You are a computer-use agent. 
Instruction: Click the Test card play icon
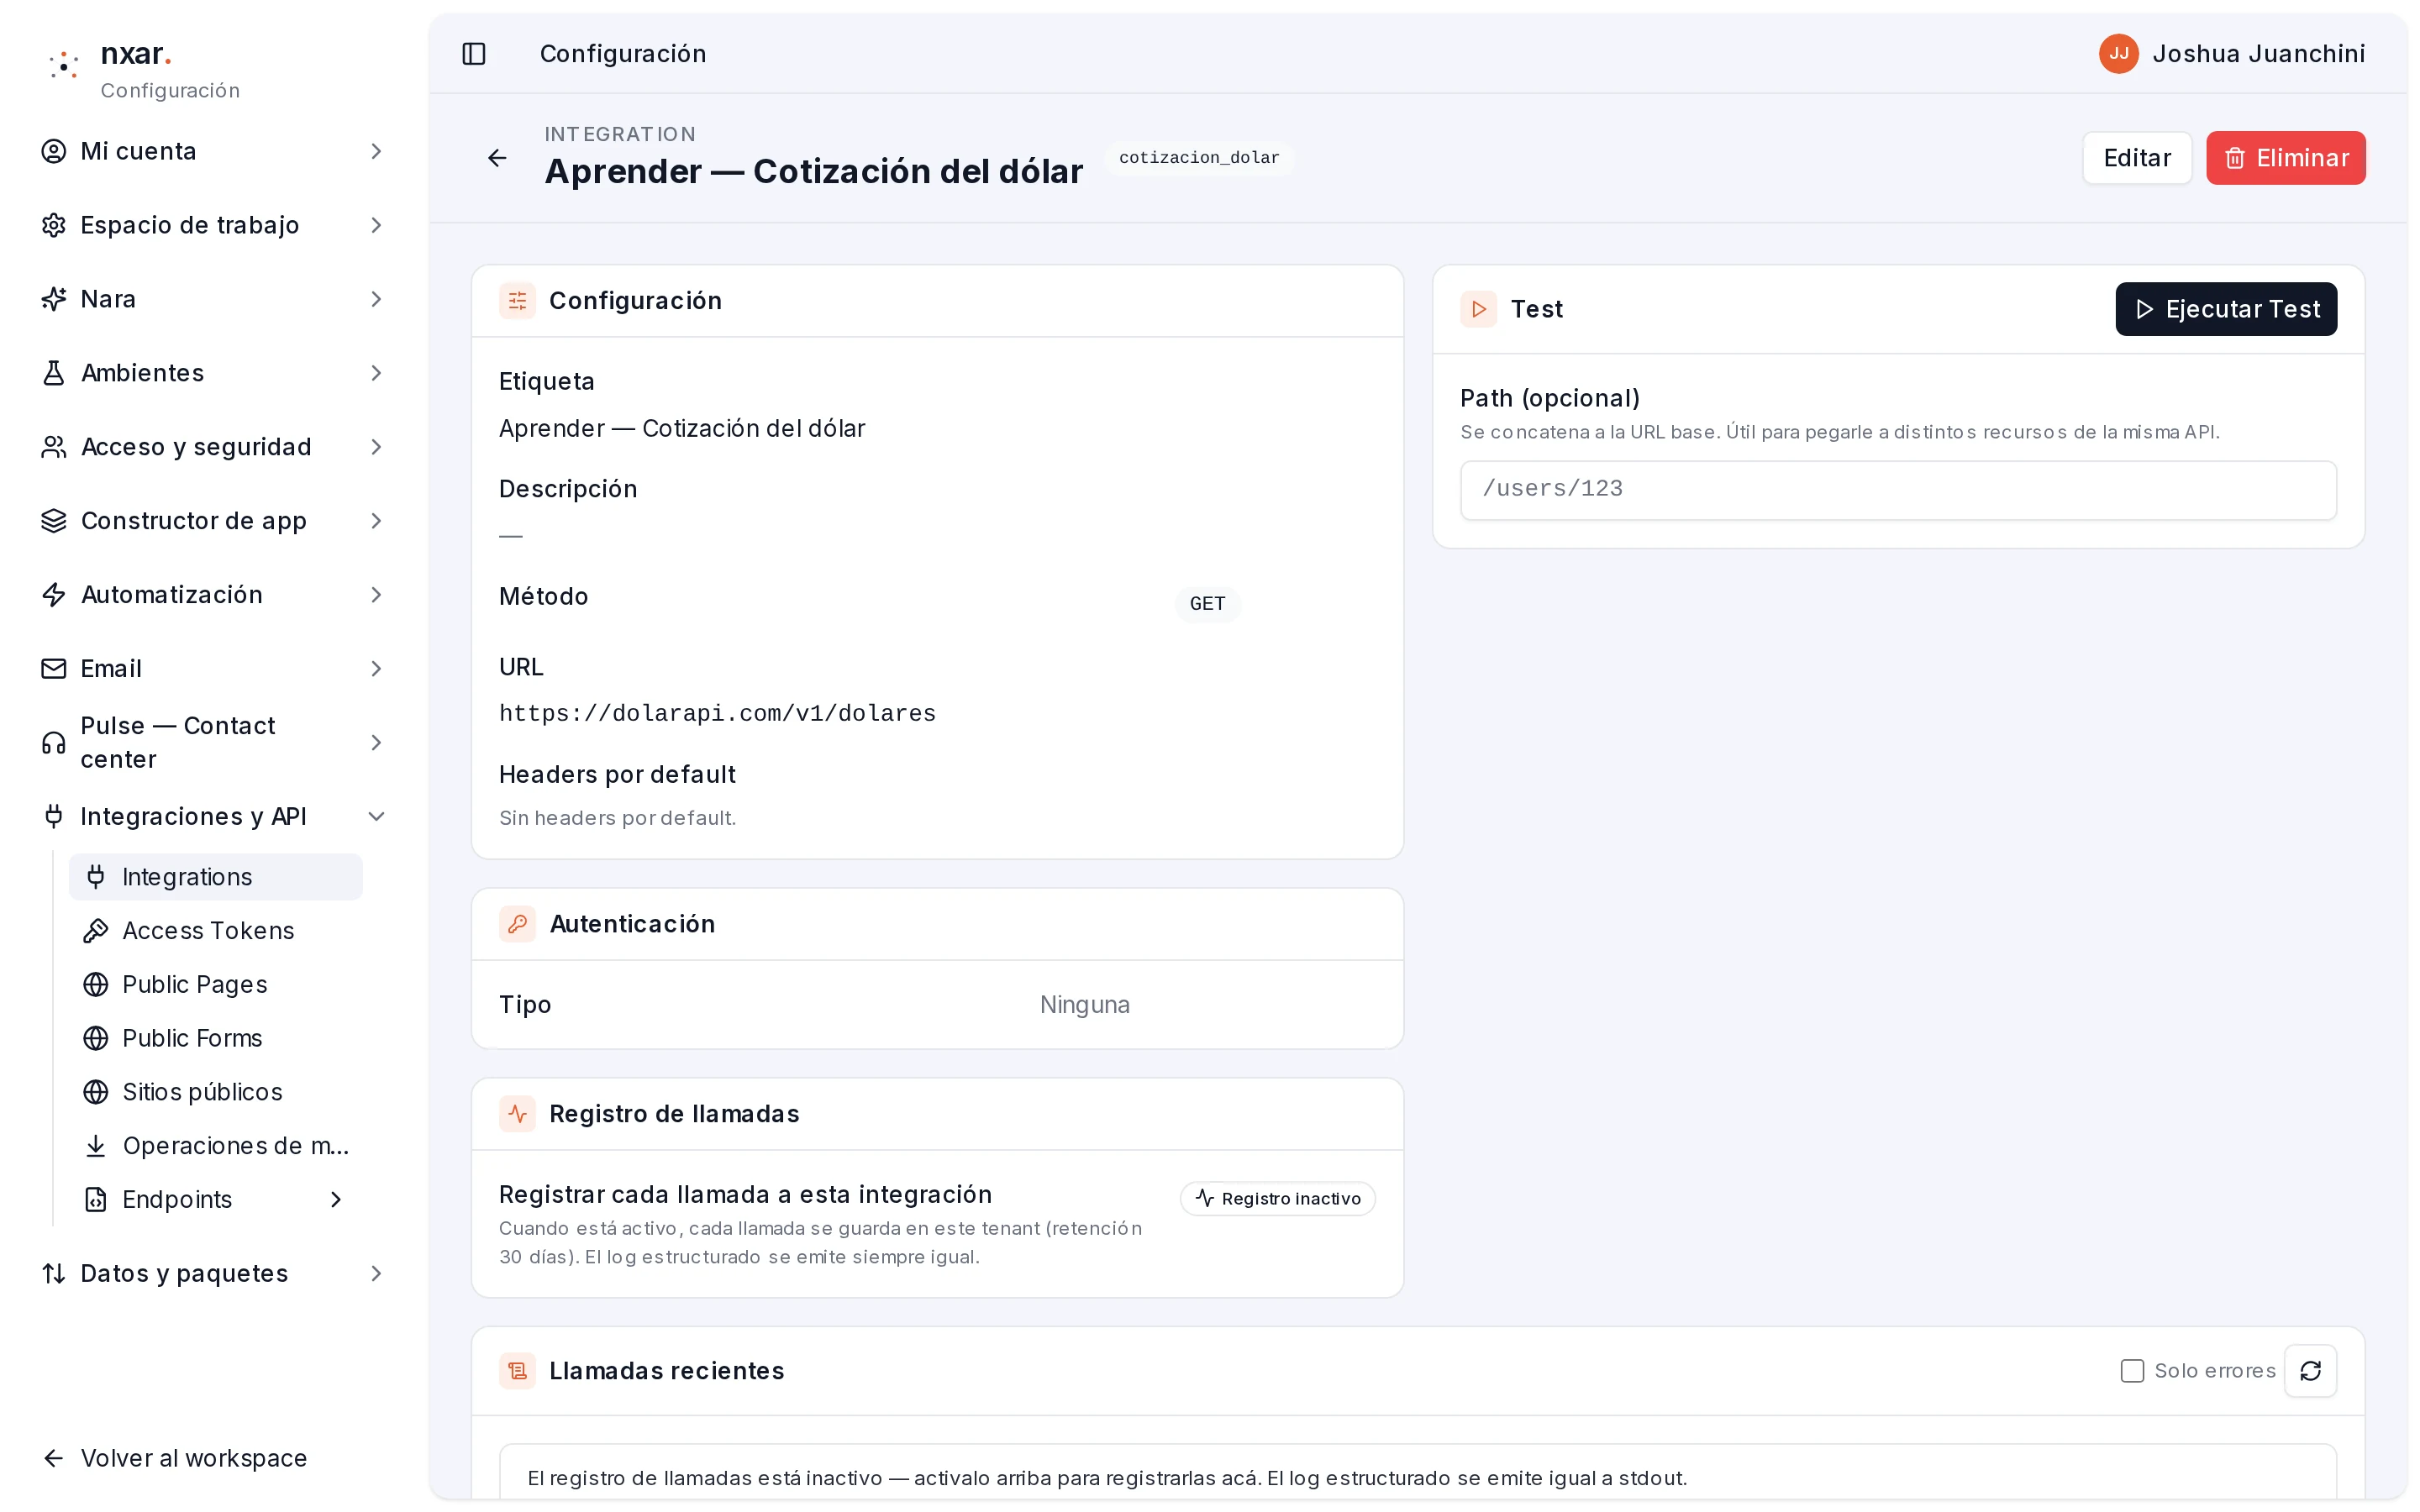(x=1478, y=309)
